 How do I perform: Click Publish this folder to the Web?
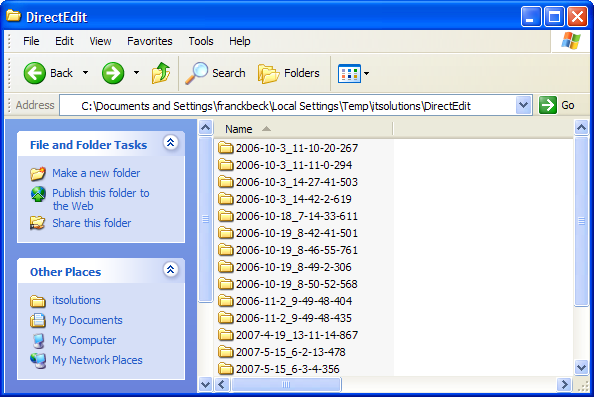tap(101, 199)
